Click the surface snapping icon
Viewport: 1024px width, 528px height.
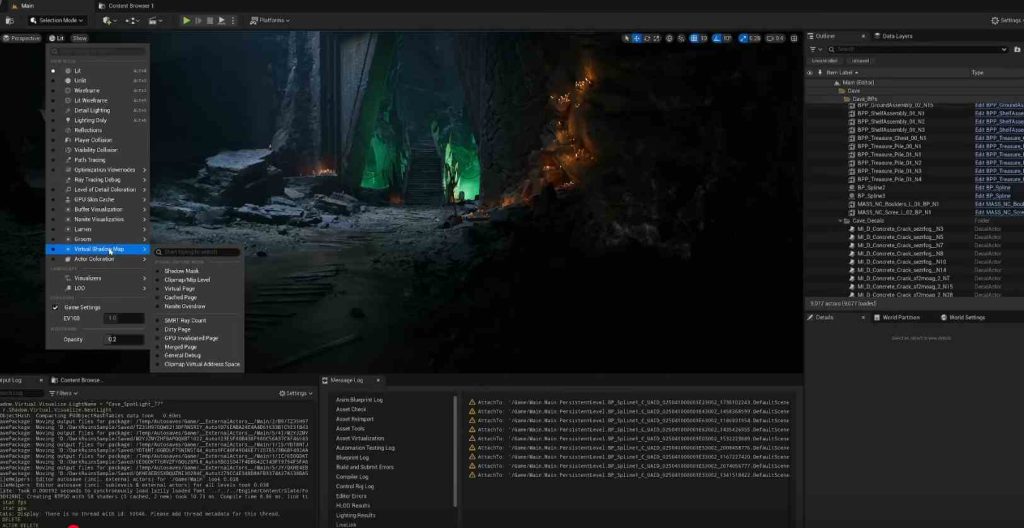(x=681, y=39)
